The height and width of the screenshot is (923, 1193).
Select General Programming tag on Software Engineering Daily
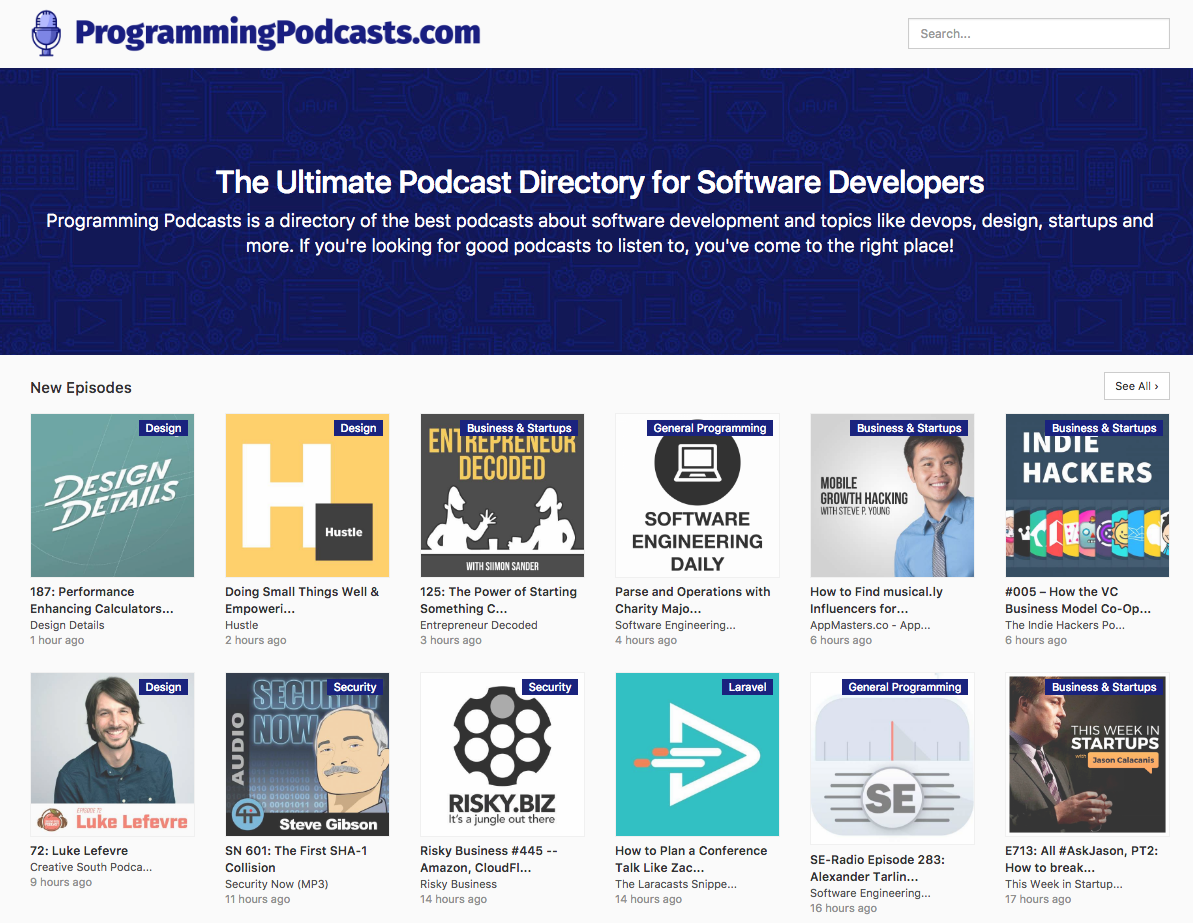pyautogui.click(x=710, y=428)
